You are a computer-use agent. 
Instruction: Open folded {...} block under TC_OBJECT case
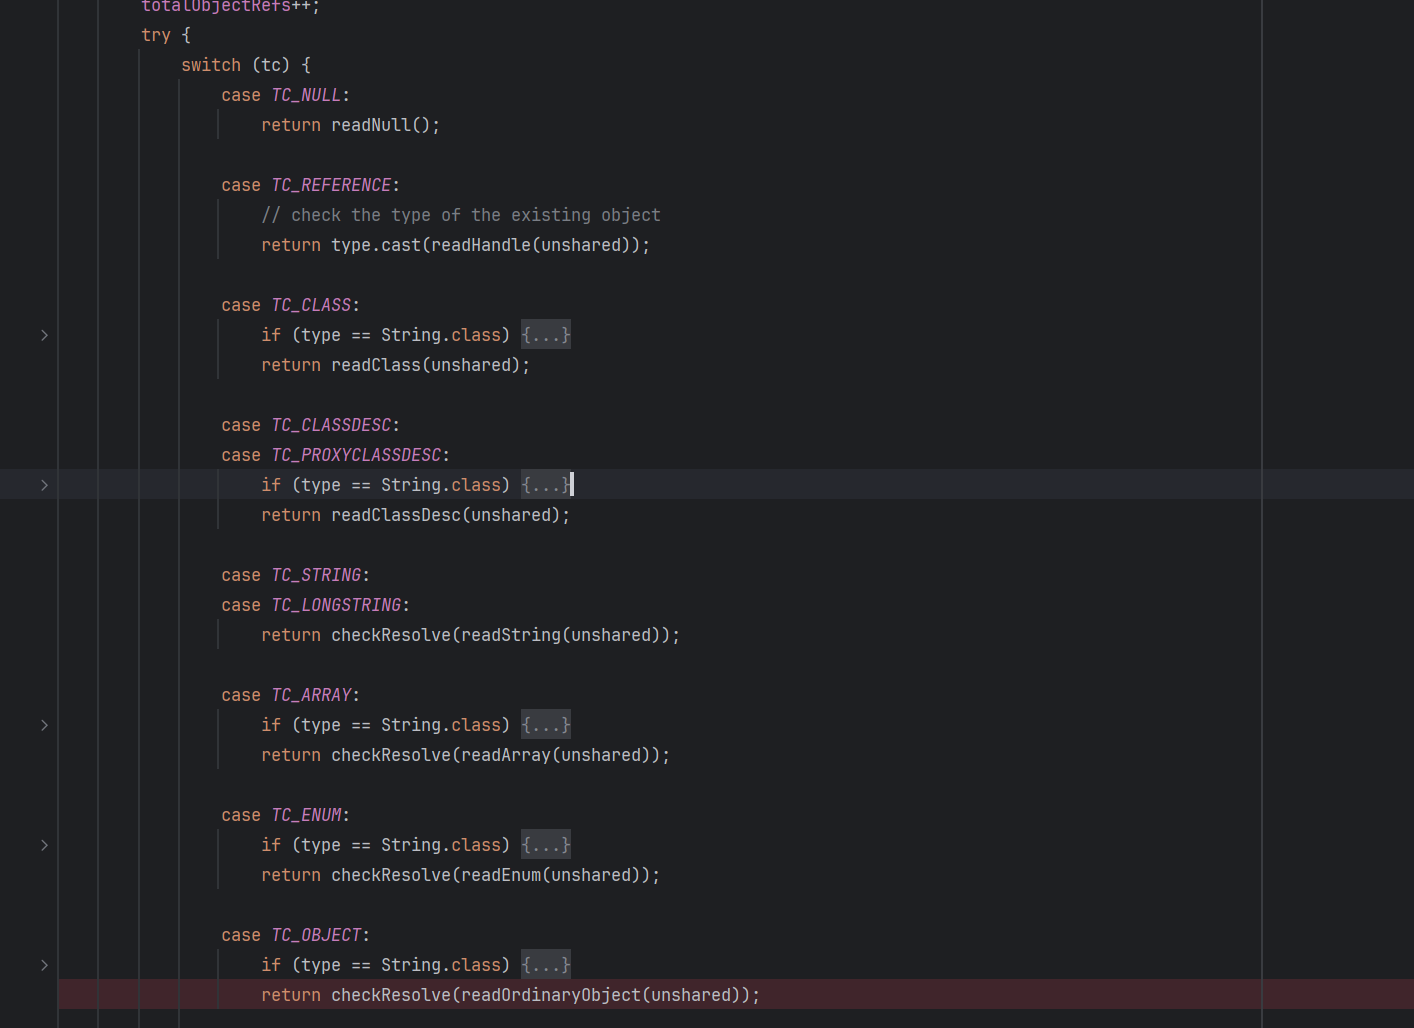click(545, 965)
